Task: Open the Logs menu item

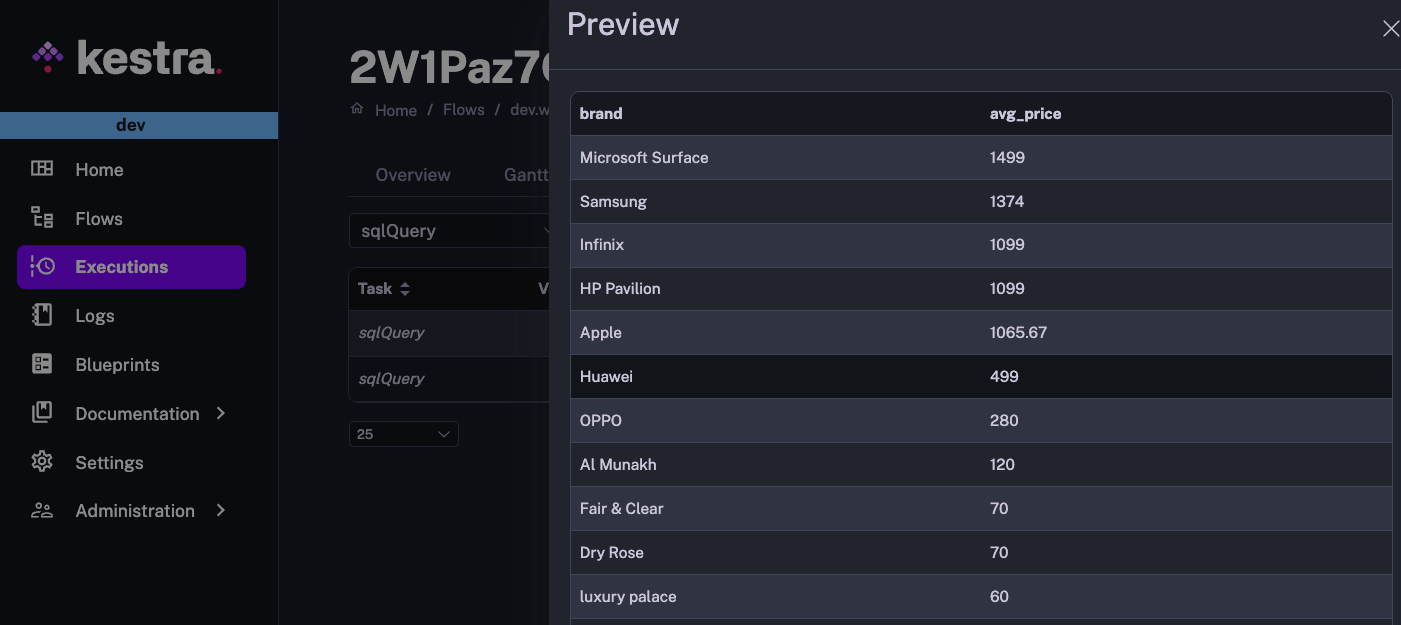Action: 95,316
